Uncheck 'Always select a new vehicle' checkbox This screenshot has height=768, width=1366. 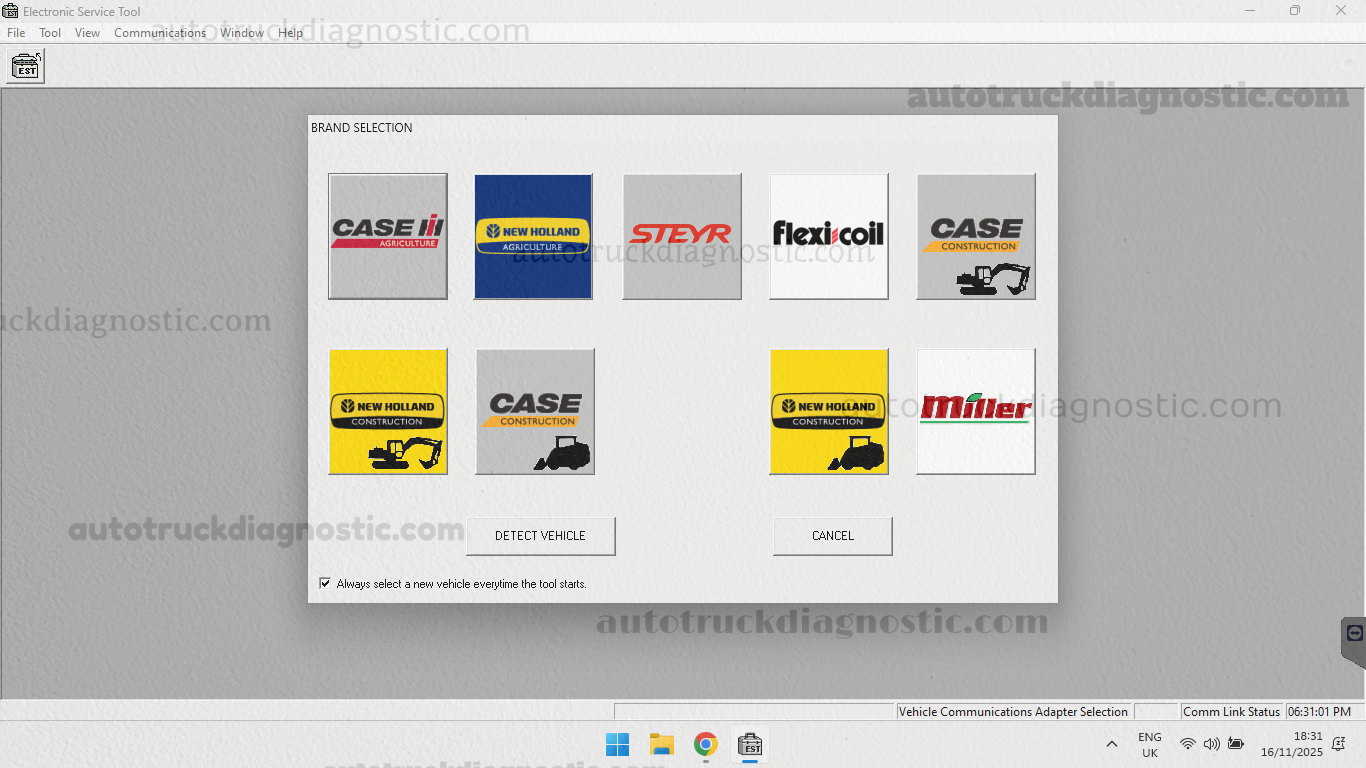pos(325,583)
